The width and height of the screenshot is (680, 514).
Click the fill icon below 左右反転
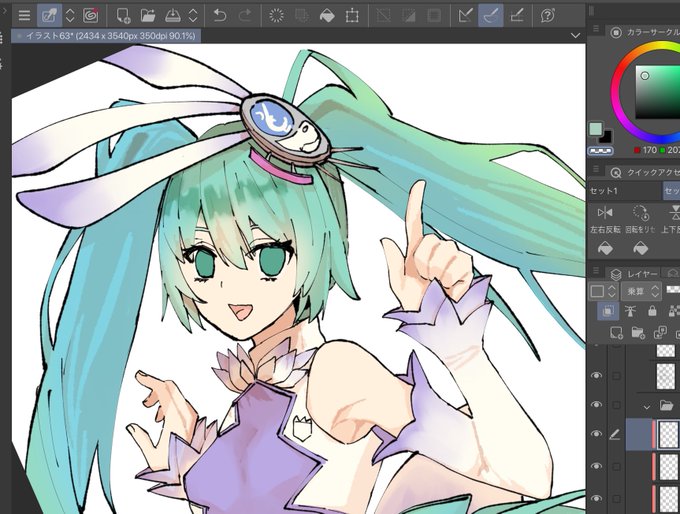[x=605, y=249]
